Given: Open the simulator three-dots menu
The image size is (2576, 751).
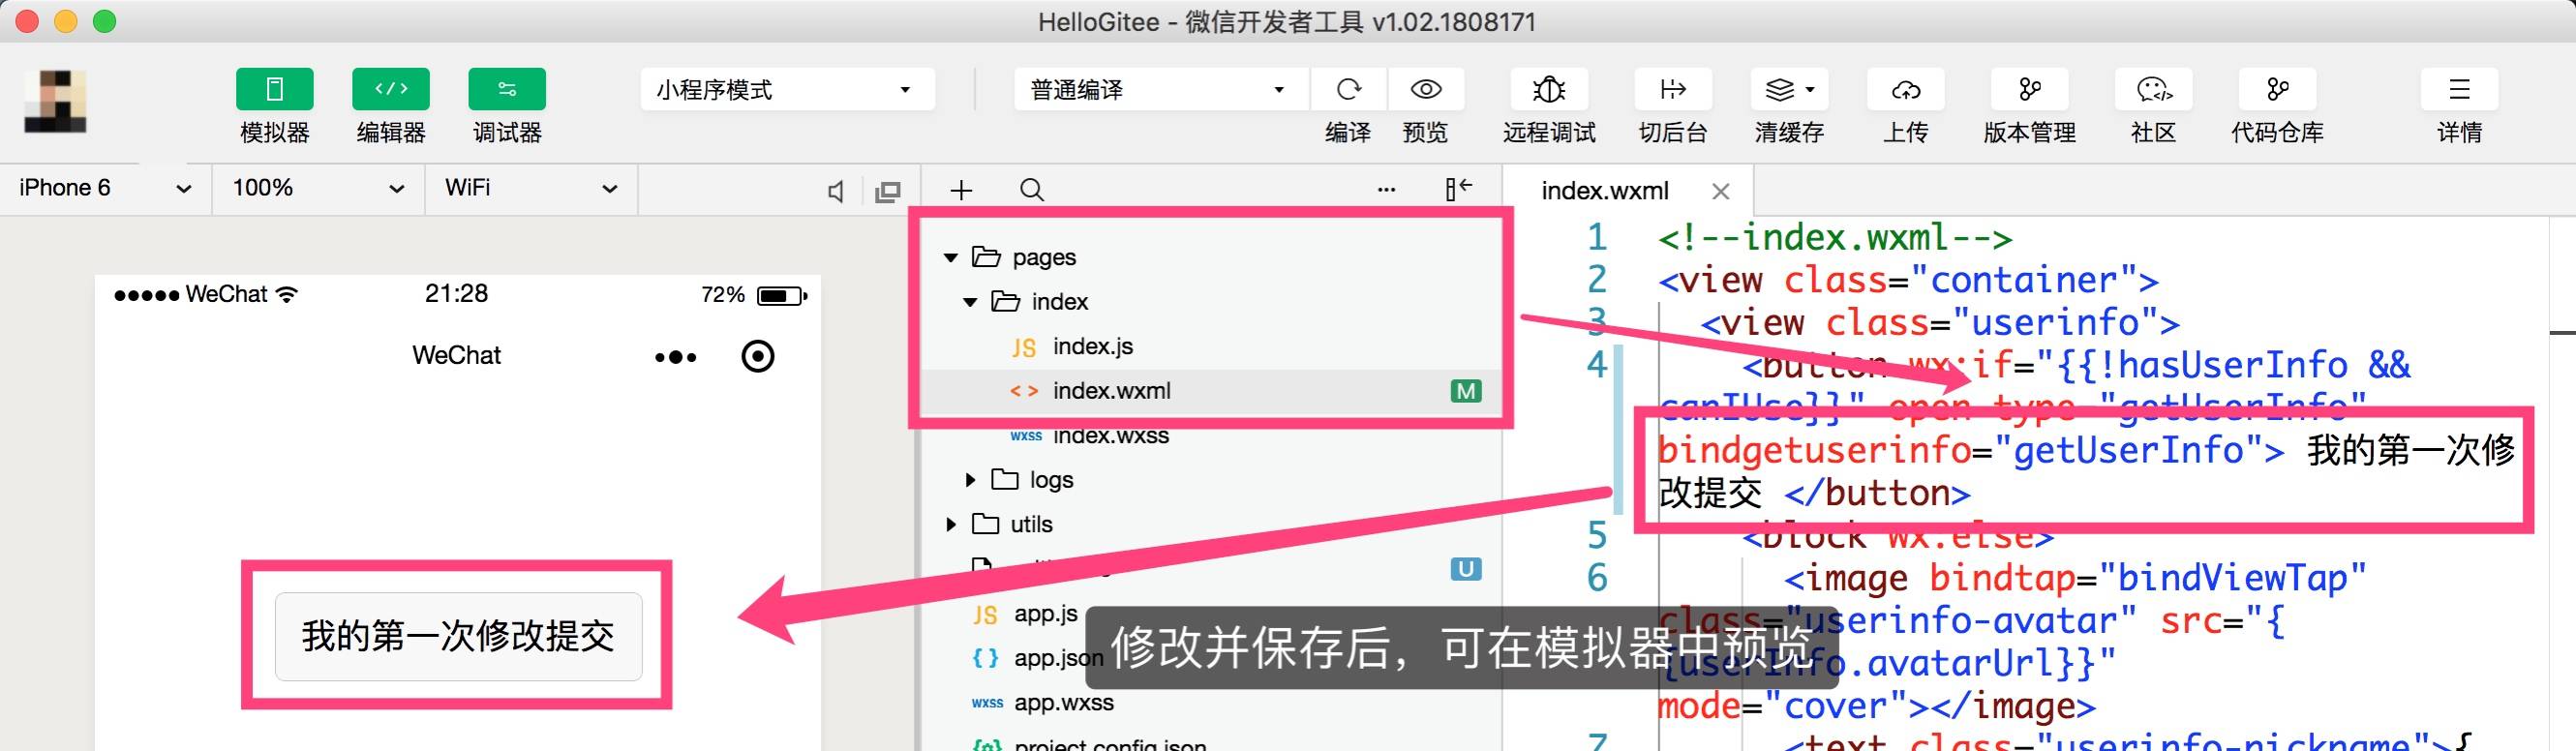Looking at the screenshot, I should coord(675,357).
